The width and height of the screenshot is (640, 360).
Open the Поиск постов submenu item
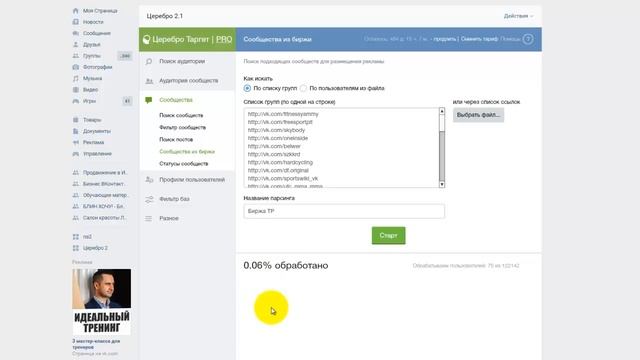click(176, 140)
